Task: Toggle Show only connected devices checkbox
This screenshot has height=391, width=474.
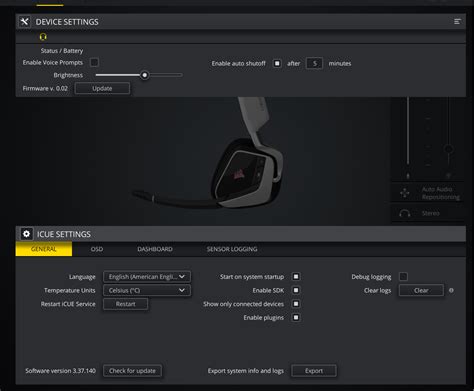Action: (296, 304)
